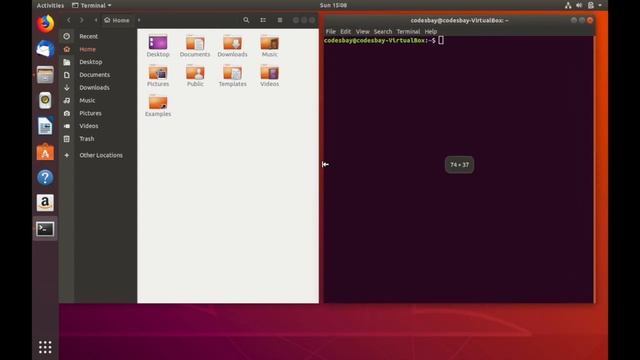Open Ubuntu Software from the dock
640x360 pixels.
(x=45, y=152)
